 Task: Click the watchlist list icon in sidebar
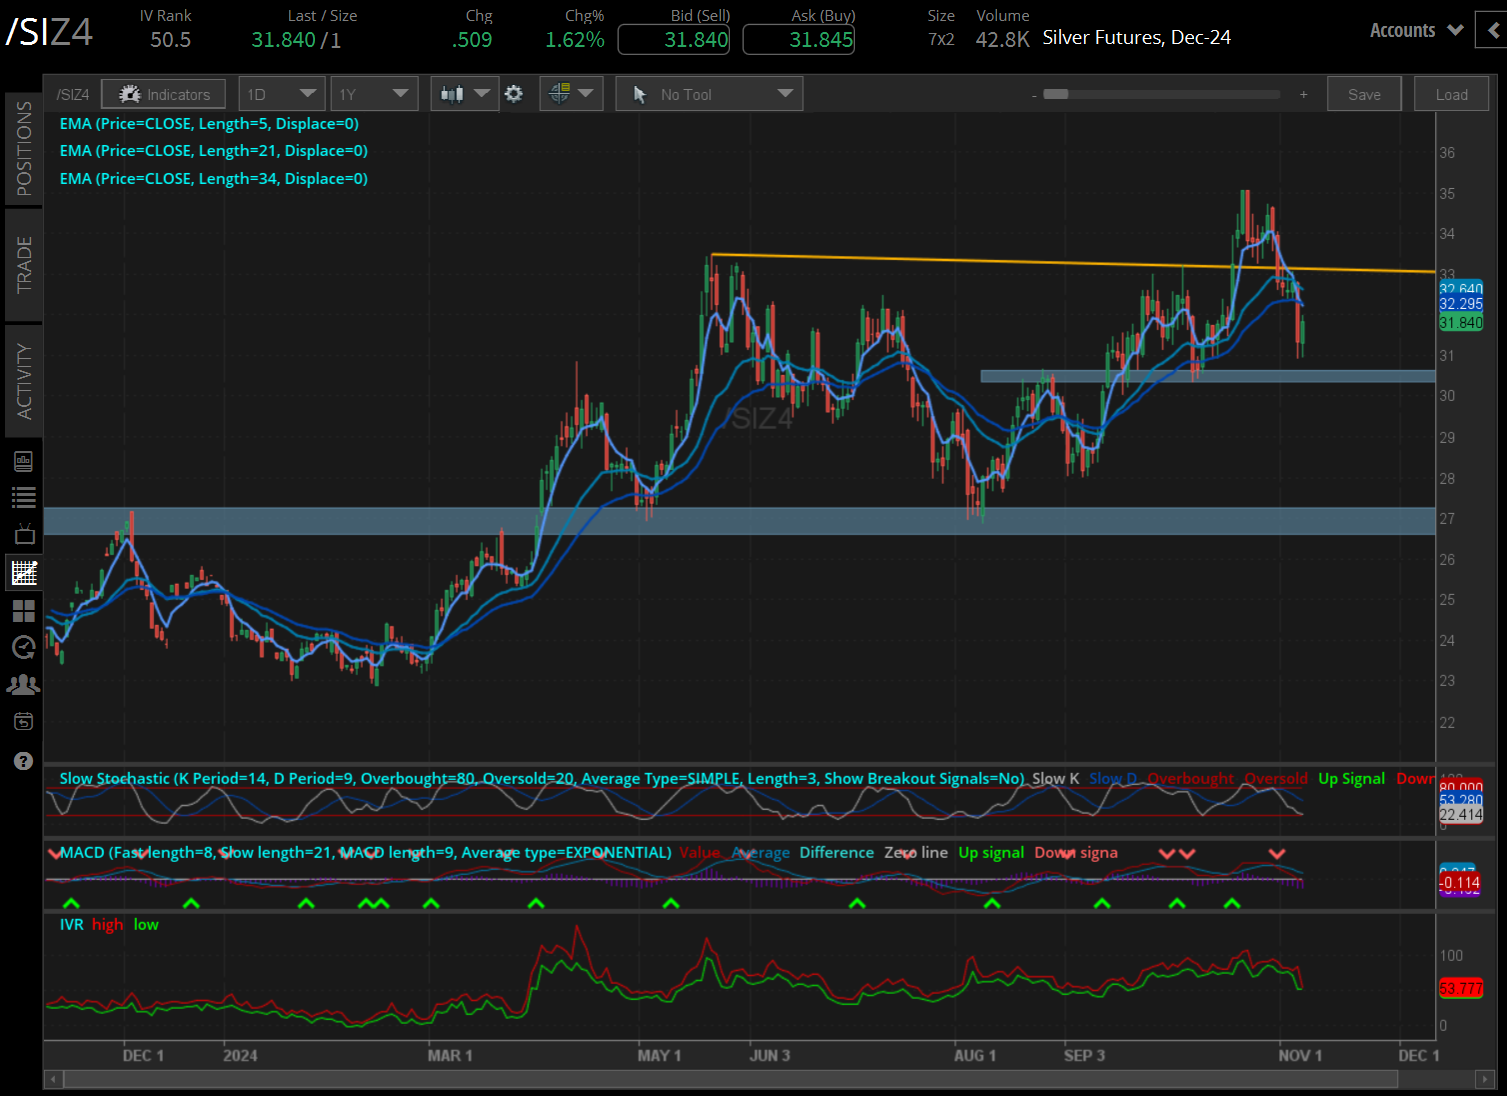coord(24,497)
